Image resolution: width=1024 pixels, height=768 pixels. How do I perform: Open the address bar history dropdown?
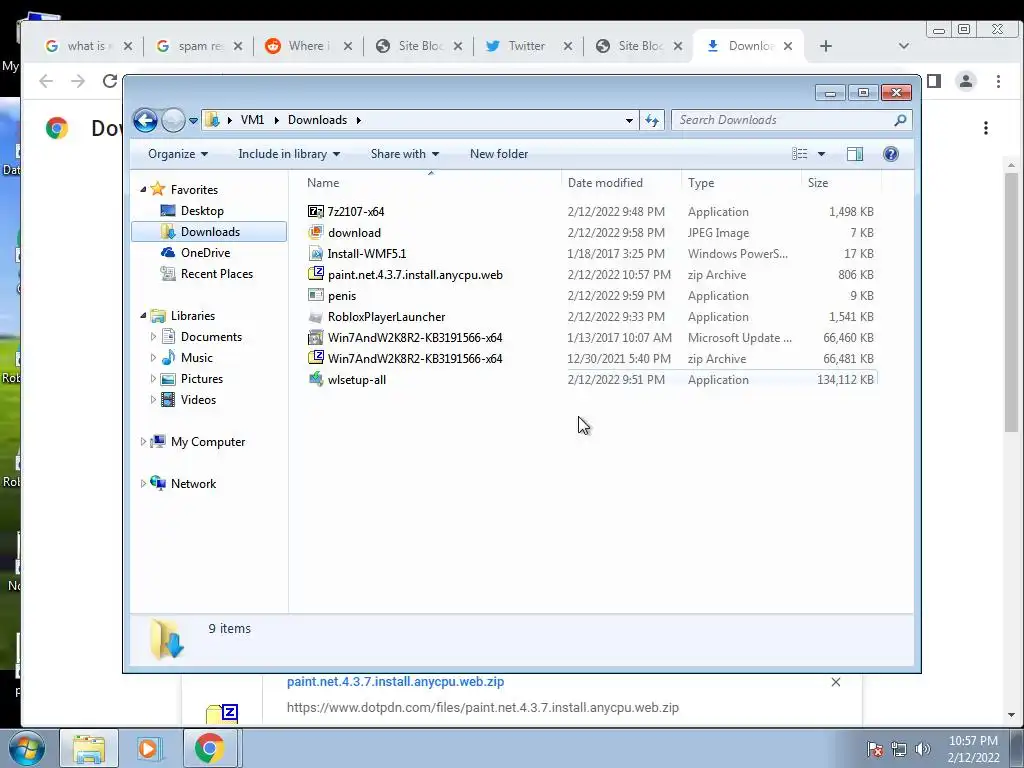pos(629,121)
